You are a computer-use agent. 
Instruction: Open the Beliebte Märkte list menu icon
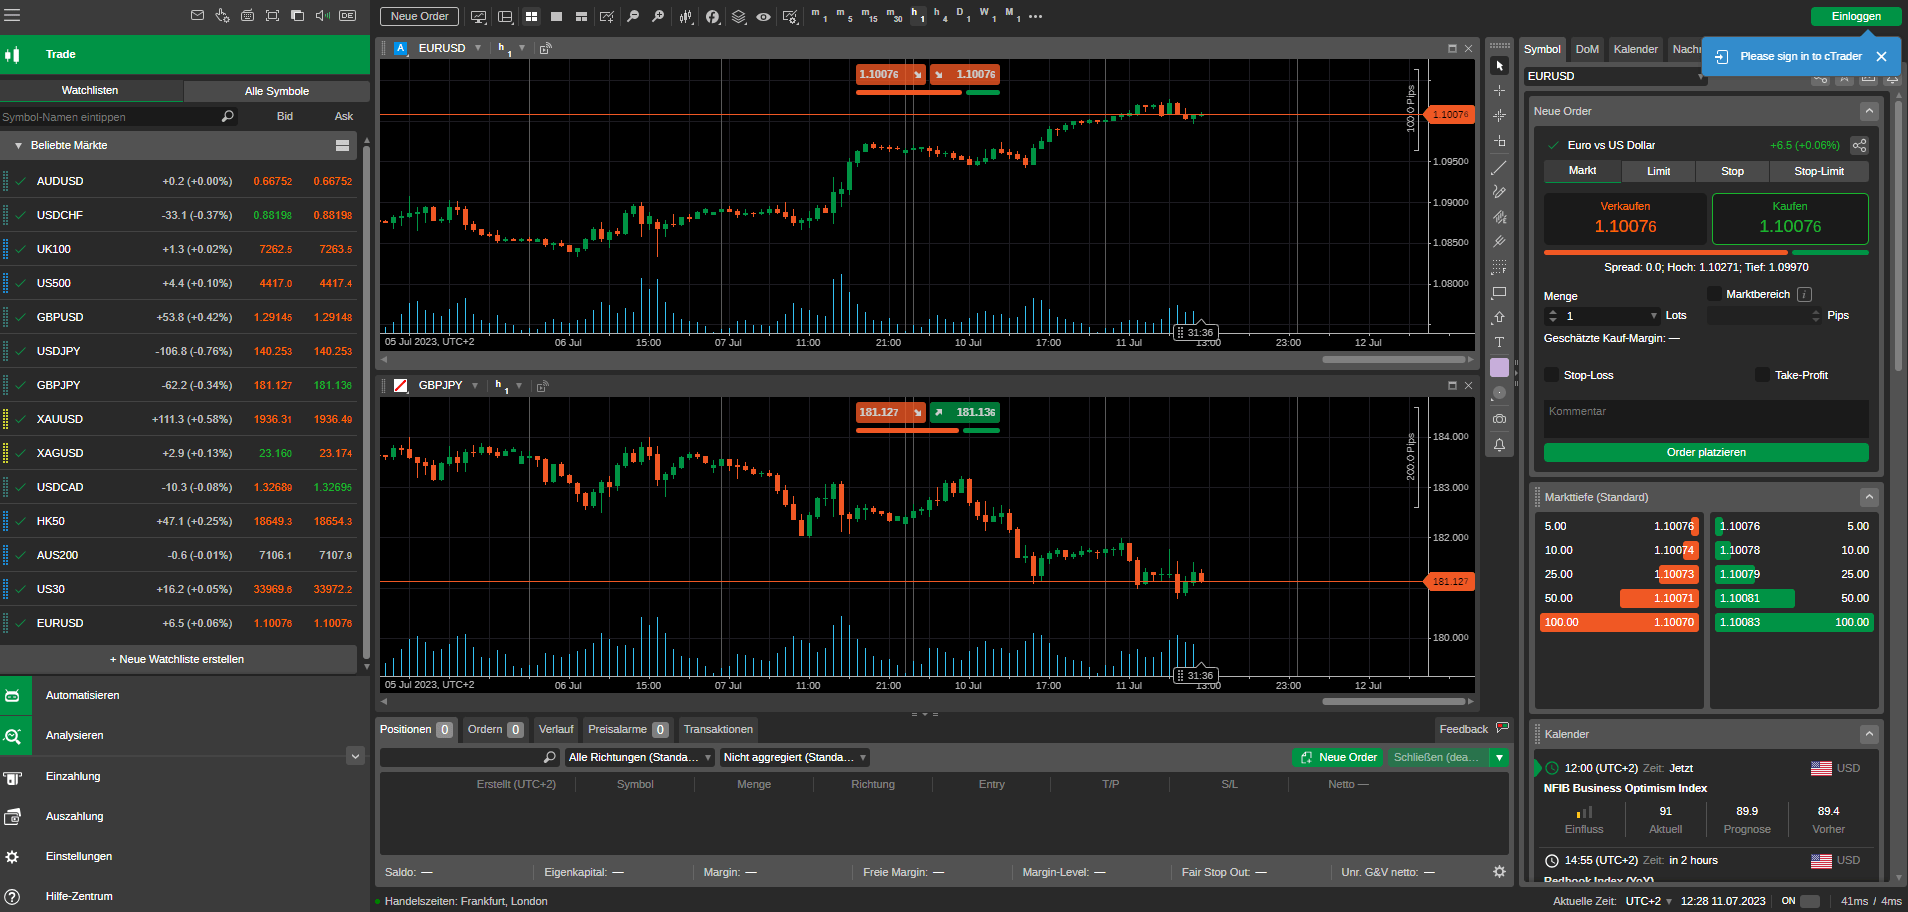pos(342,146)
